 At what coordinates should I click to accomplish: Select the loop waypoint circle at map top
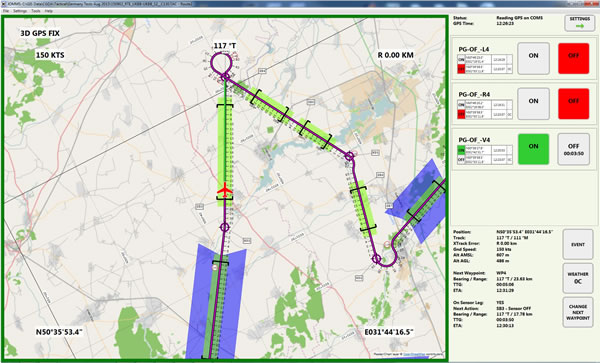tap(225, 77)
